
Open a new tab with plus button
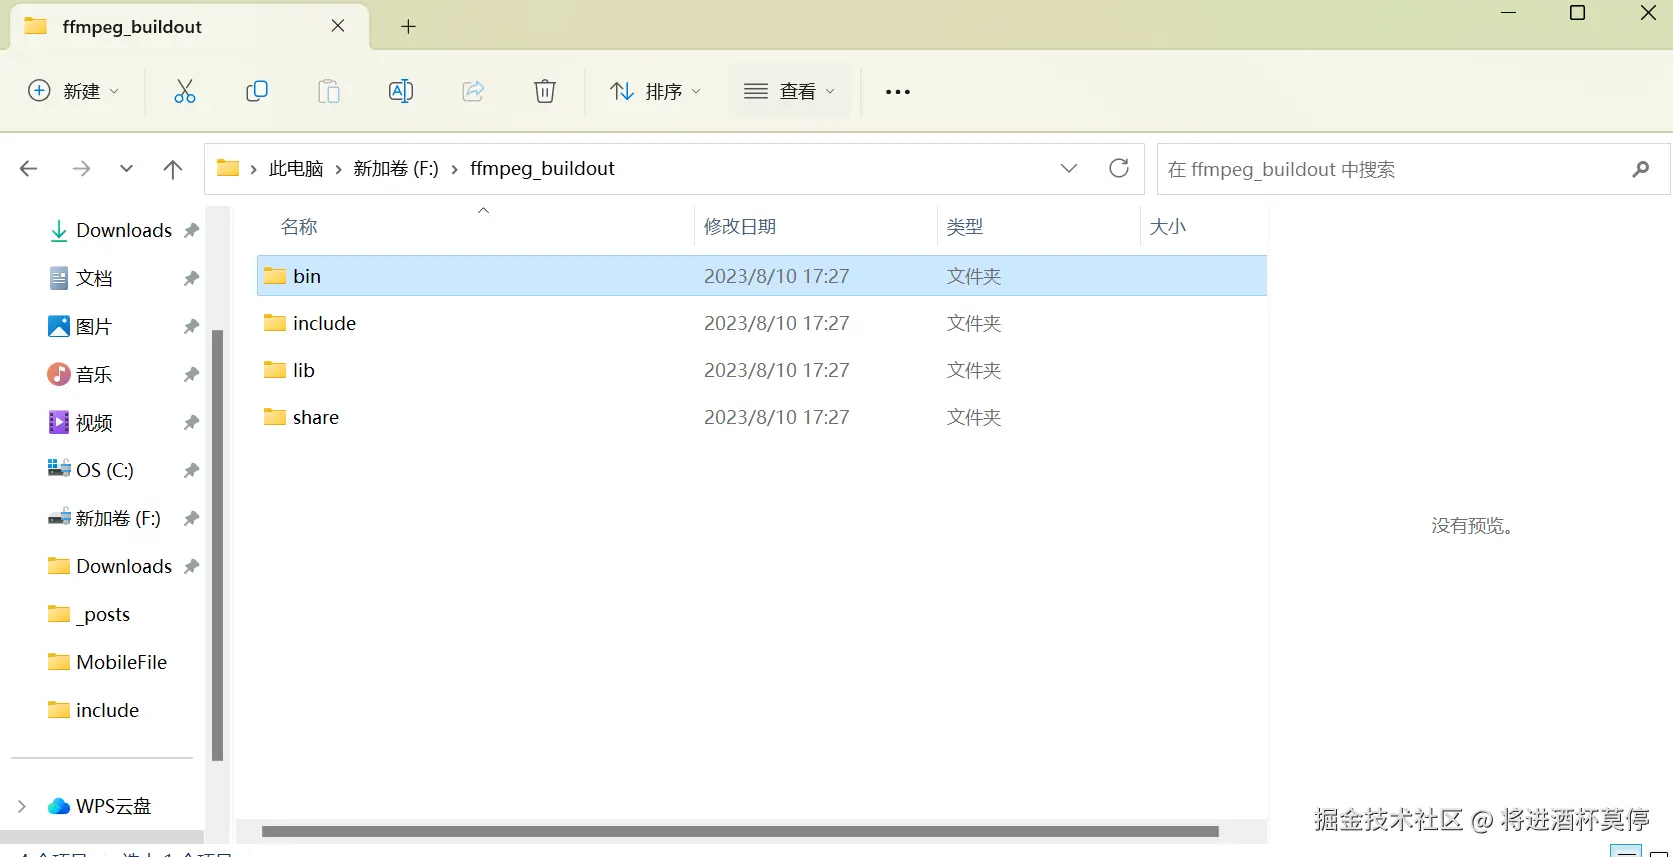[x=408, y=27]
